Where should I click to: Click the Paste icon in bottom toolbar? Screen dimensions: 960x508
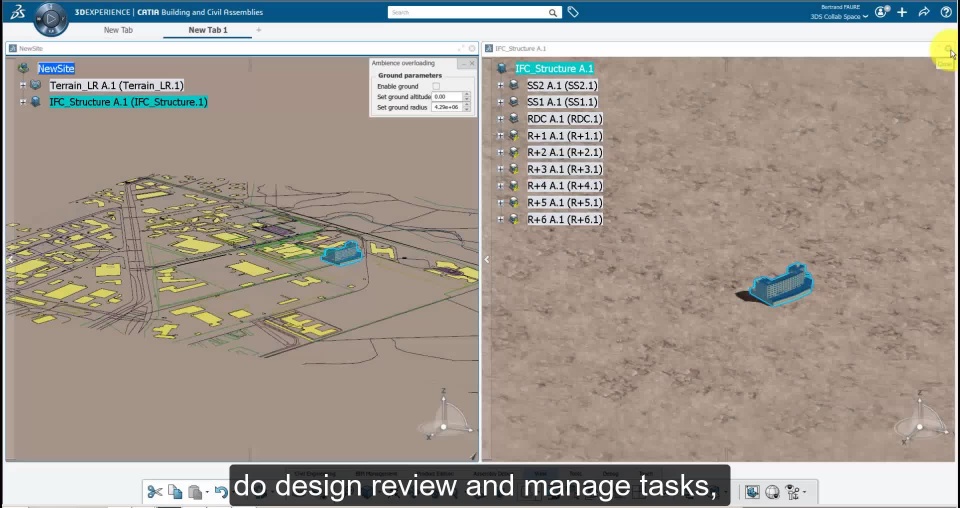pos(195,491)
